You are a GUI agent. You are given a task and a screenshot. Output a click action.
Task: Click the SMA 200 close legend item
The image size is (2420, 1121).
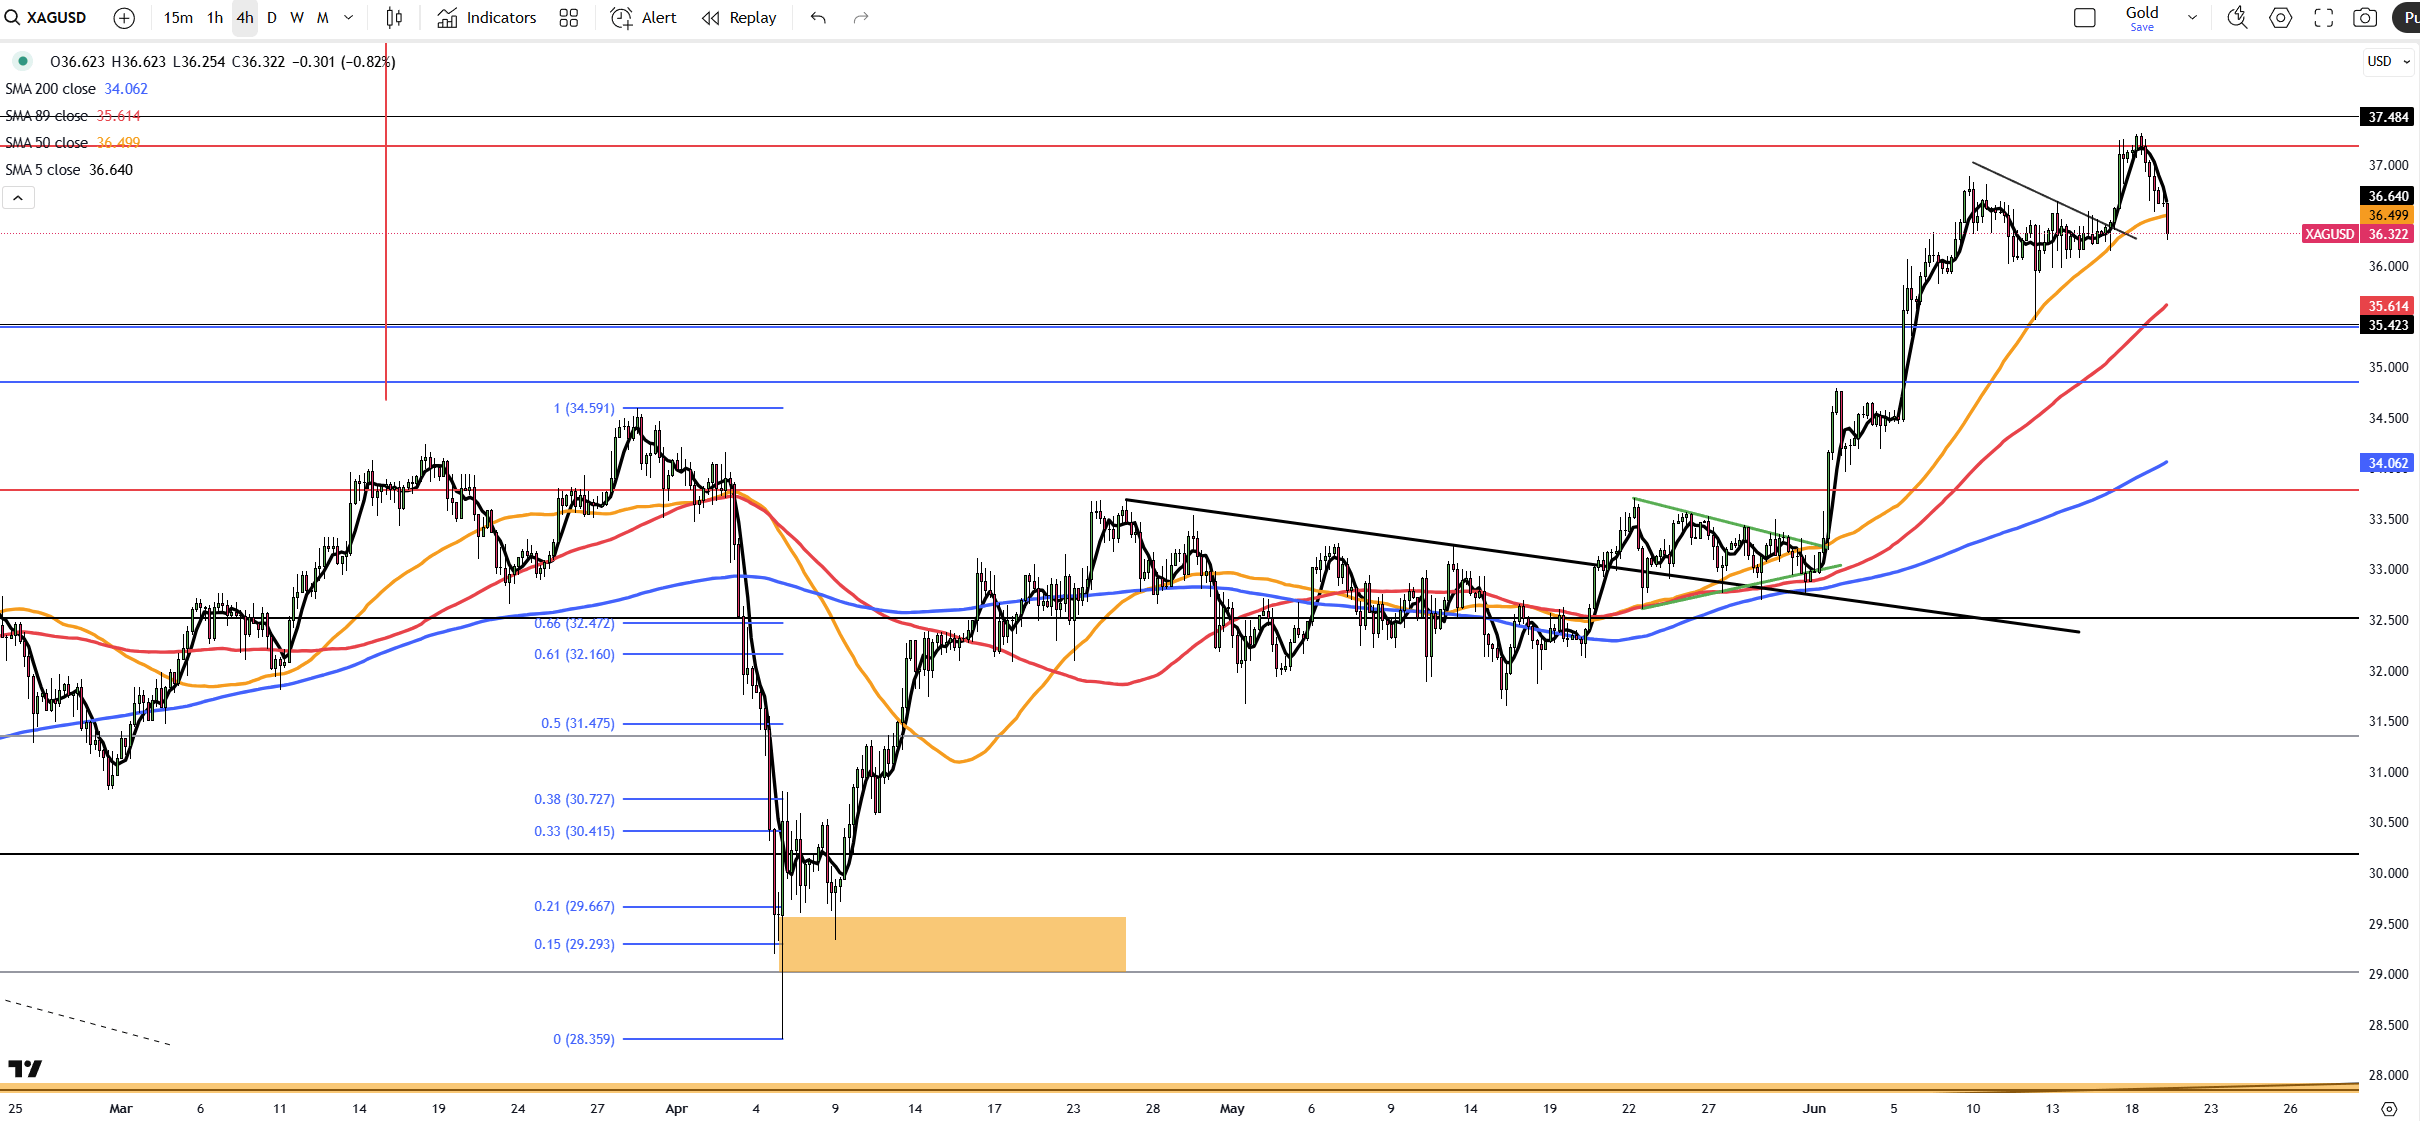coord(51,89)
